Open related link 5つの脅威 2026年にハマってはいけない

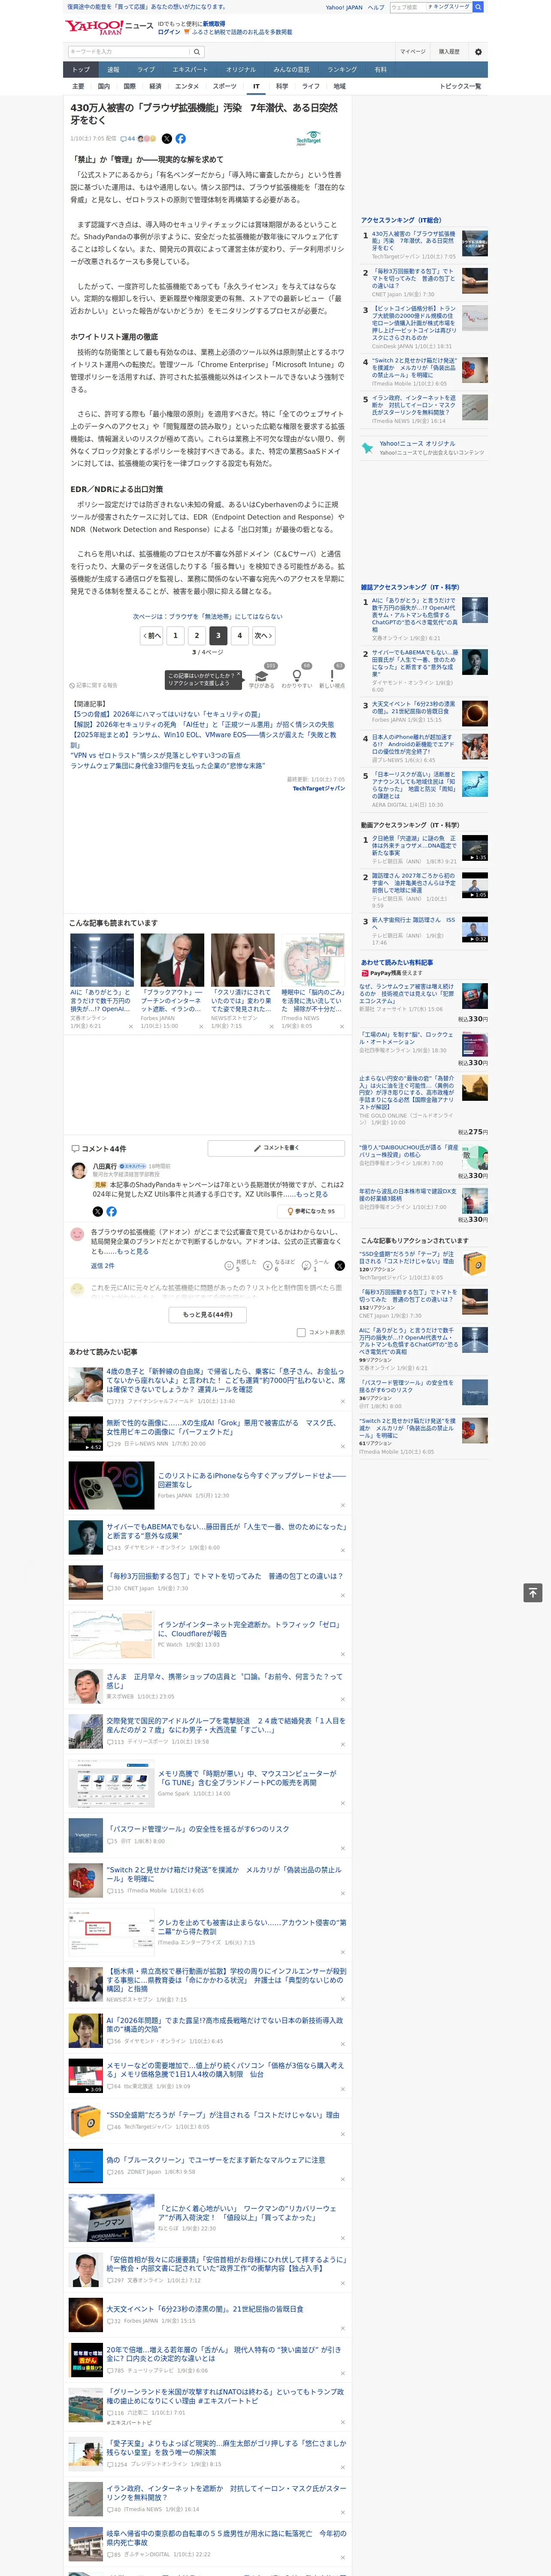pyautogui.click(x=166, y=715)
